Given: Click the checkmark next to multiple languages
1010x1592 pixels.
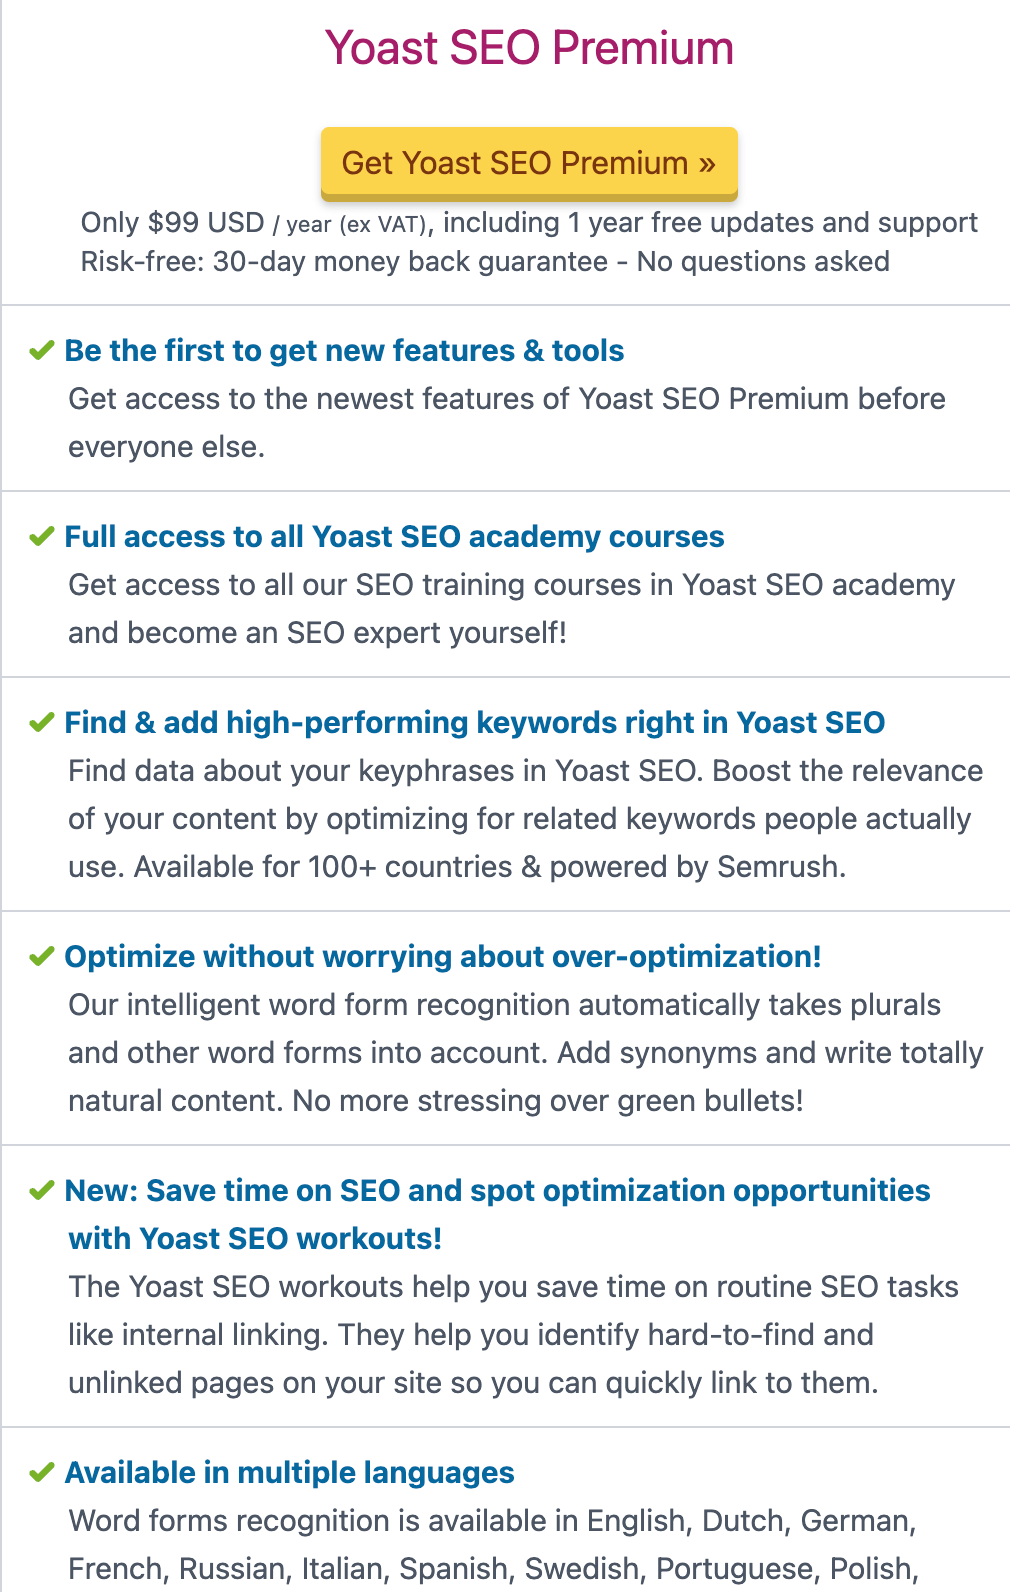Looking at the screenshot, I should 40,1472.
